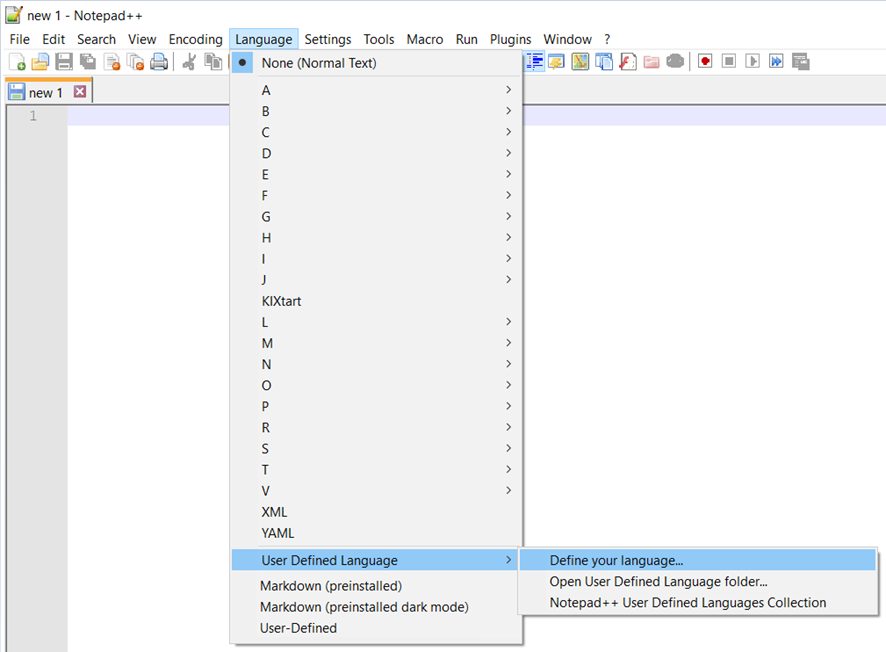Select User-Defined language entry
Viewport: 886px width, 652px height.
click(376, 628)
